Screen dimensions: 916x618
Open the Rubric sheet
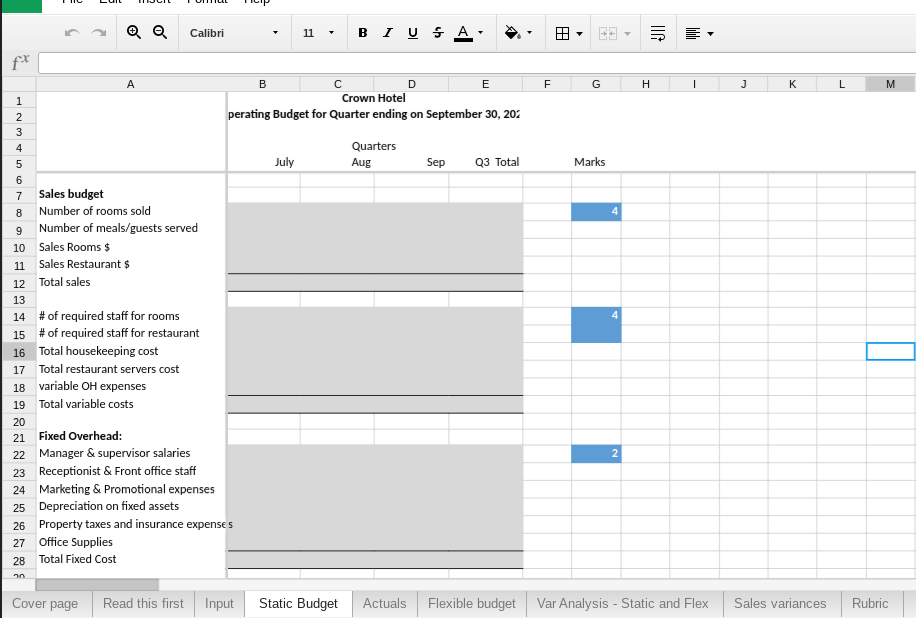pos(869,603)
